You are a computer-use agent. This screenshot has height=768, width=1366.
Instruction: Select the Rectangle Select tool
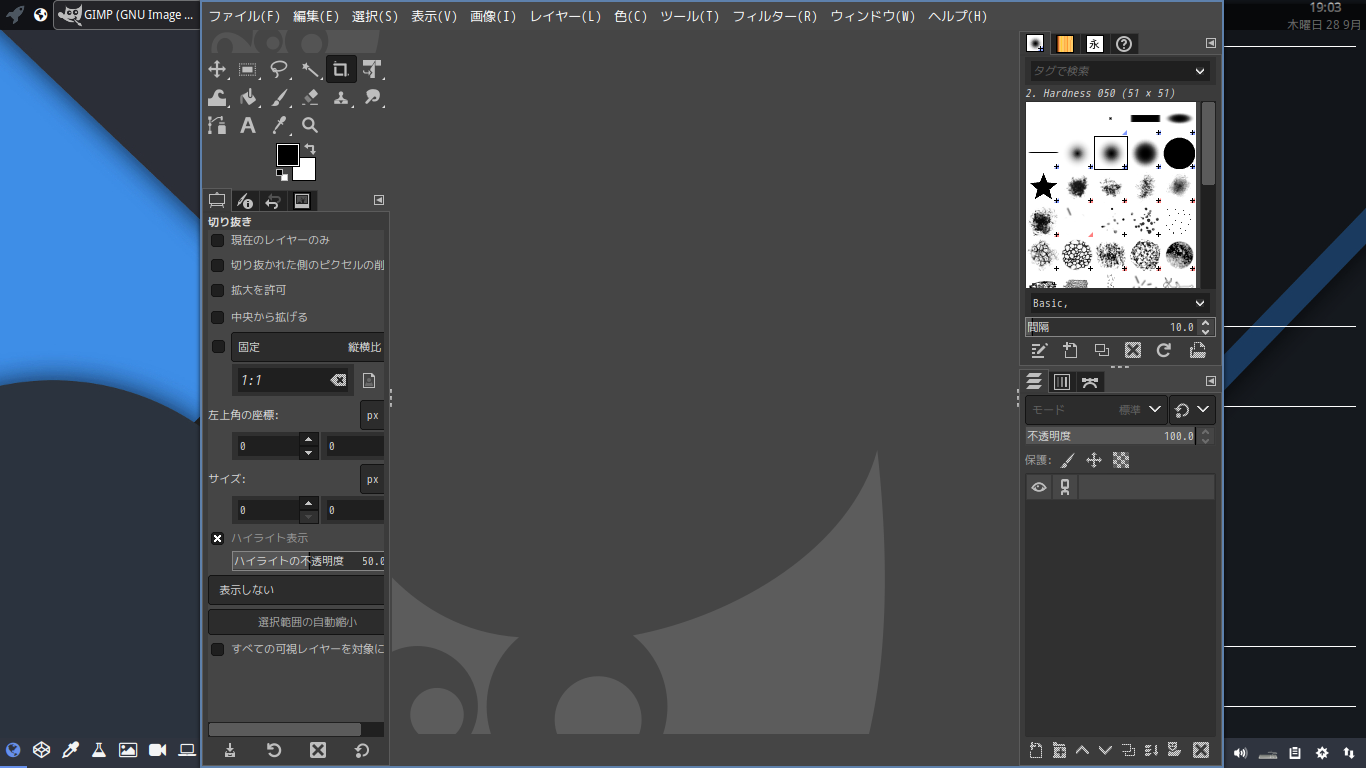pyautogui.click(x=248, y=69)
